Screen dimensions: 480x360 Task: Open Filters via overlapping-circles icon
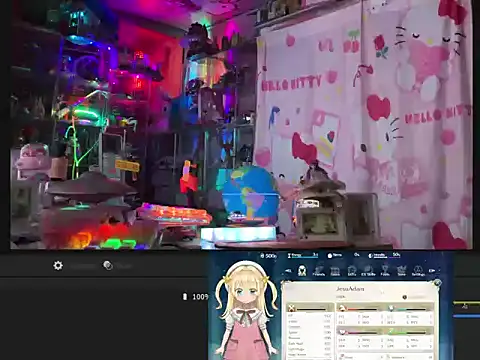[108, 266]
